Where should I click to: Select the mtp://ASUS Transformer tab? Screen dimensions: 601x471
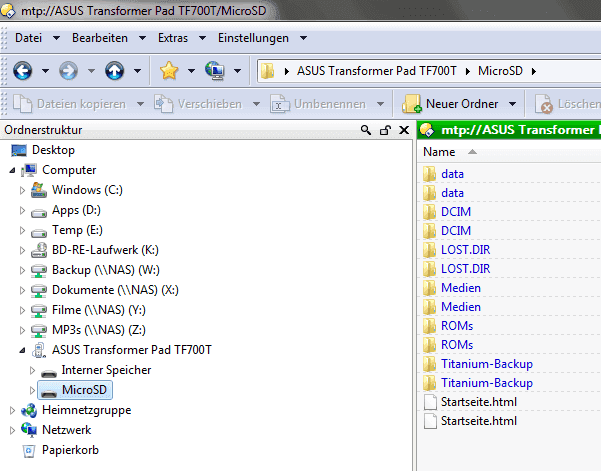509,130
